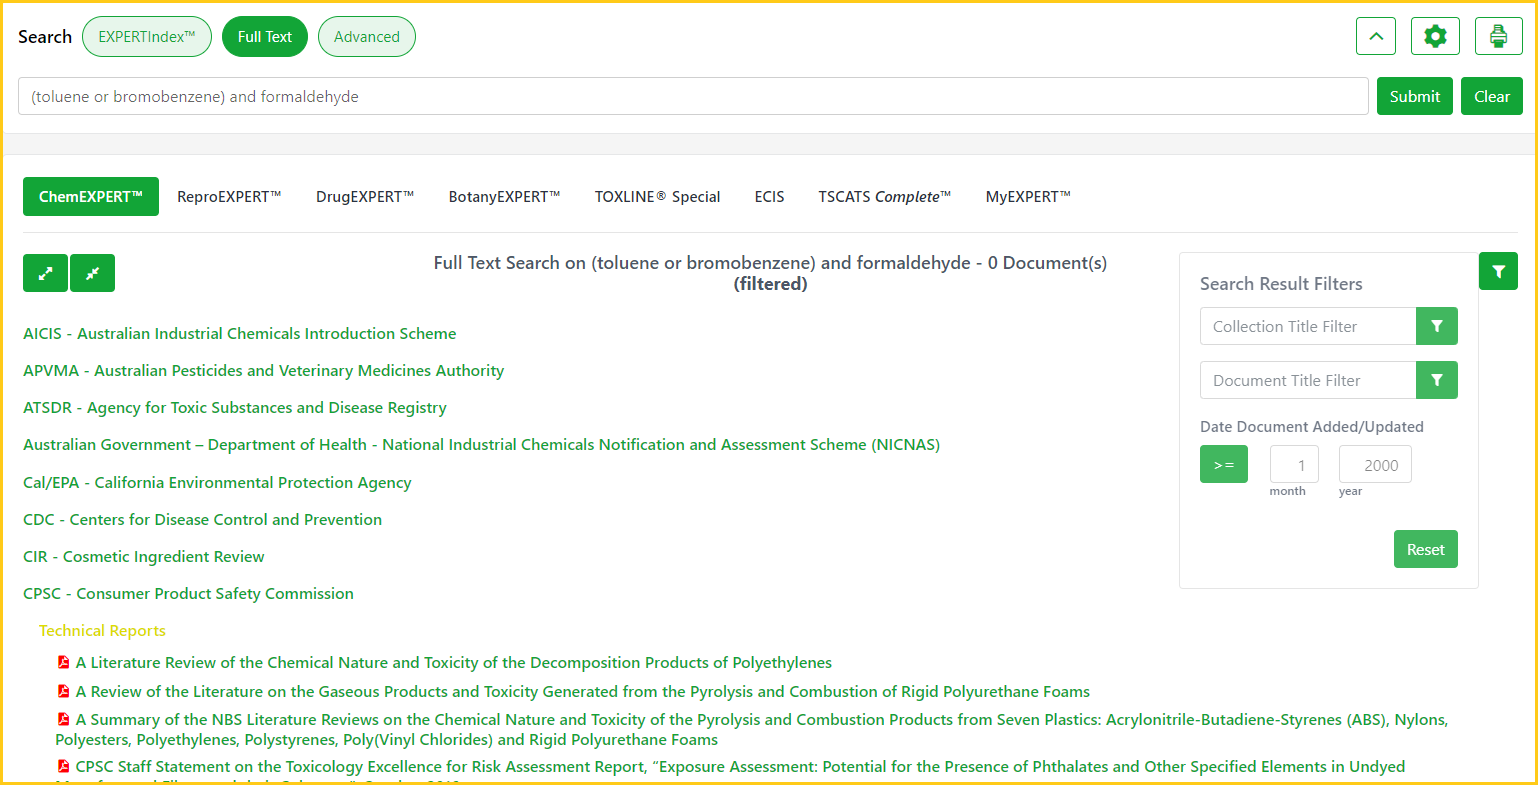Toggle the >= date comparison operator

pos(1223,465)
